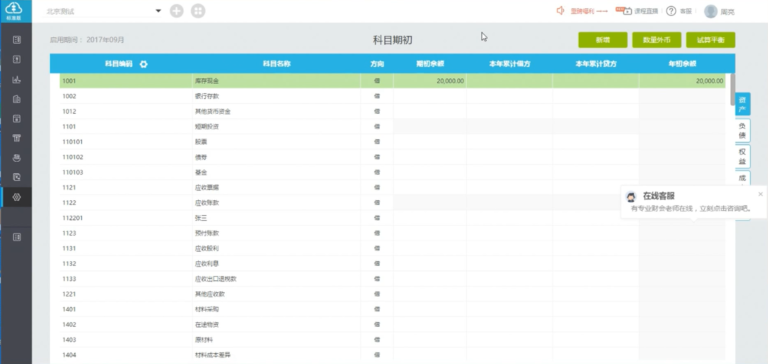Click the gray four-square grid circle icon
Image resolution: width=768 pixels, height=364 pixels.
tap(198, 11)
